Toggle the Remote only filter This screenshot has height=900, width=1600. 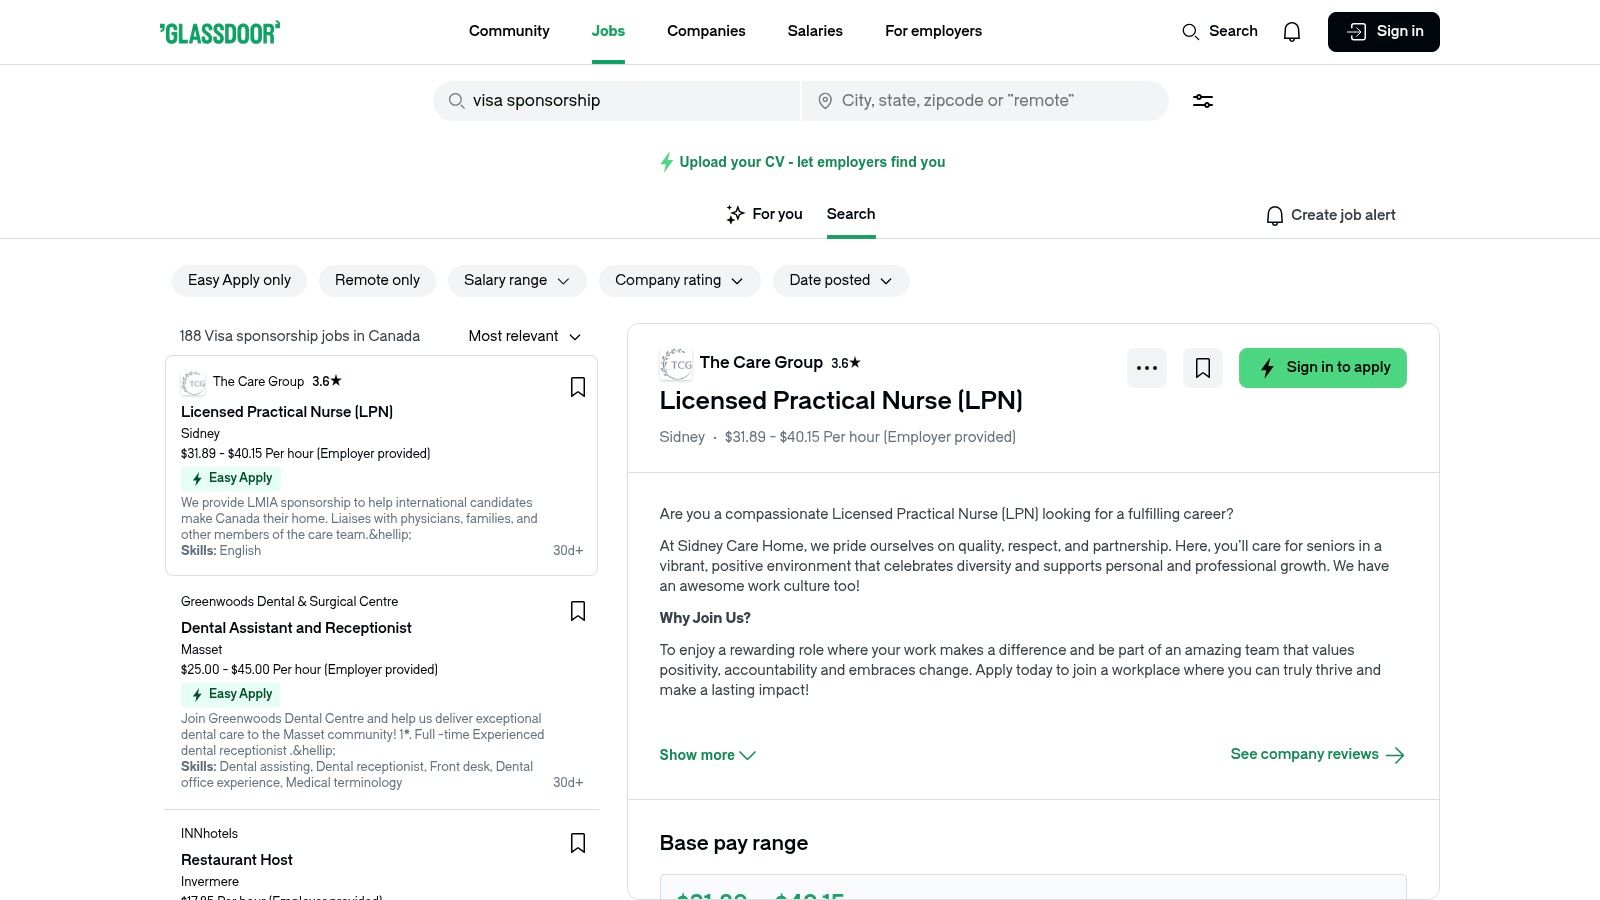click(x=377, y=281)
